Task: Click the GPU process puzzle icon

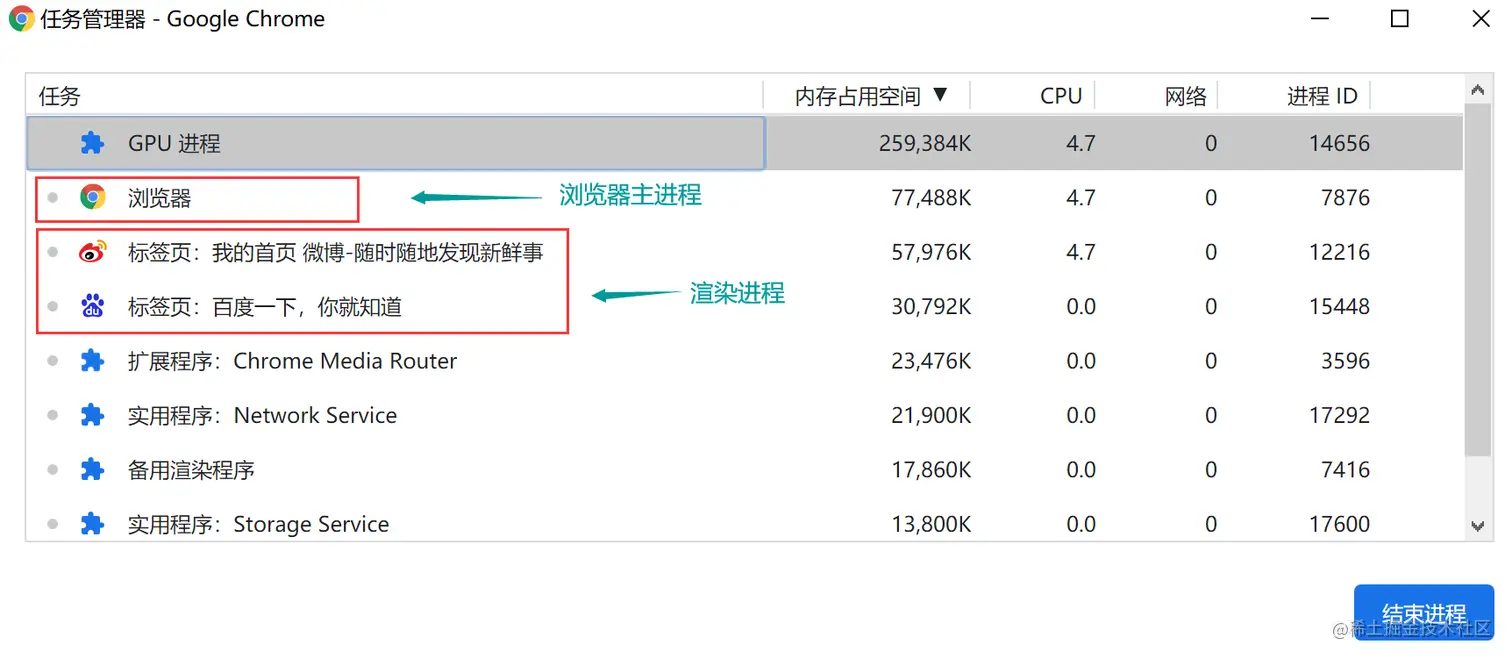Action: (x=92, y=143)
